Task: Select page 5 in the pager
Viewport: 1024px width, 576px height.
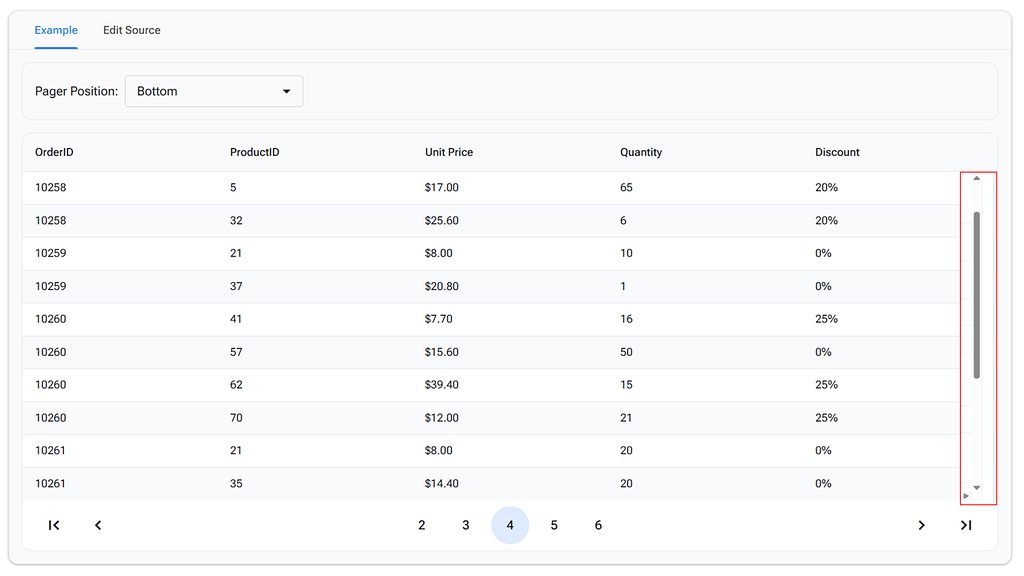Action: [x=553, y=525]
